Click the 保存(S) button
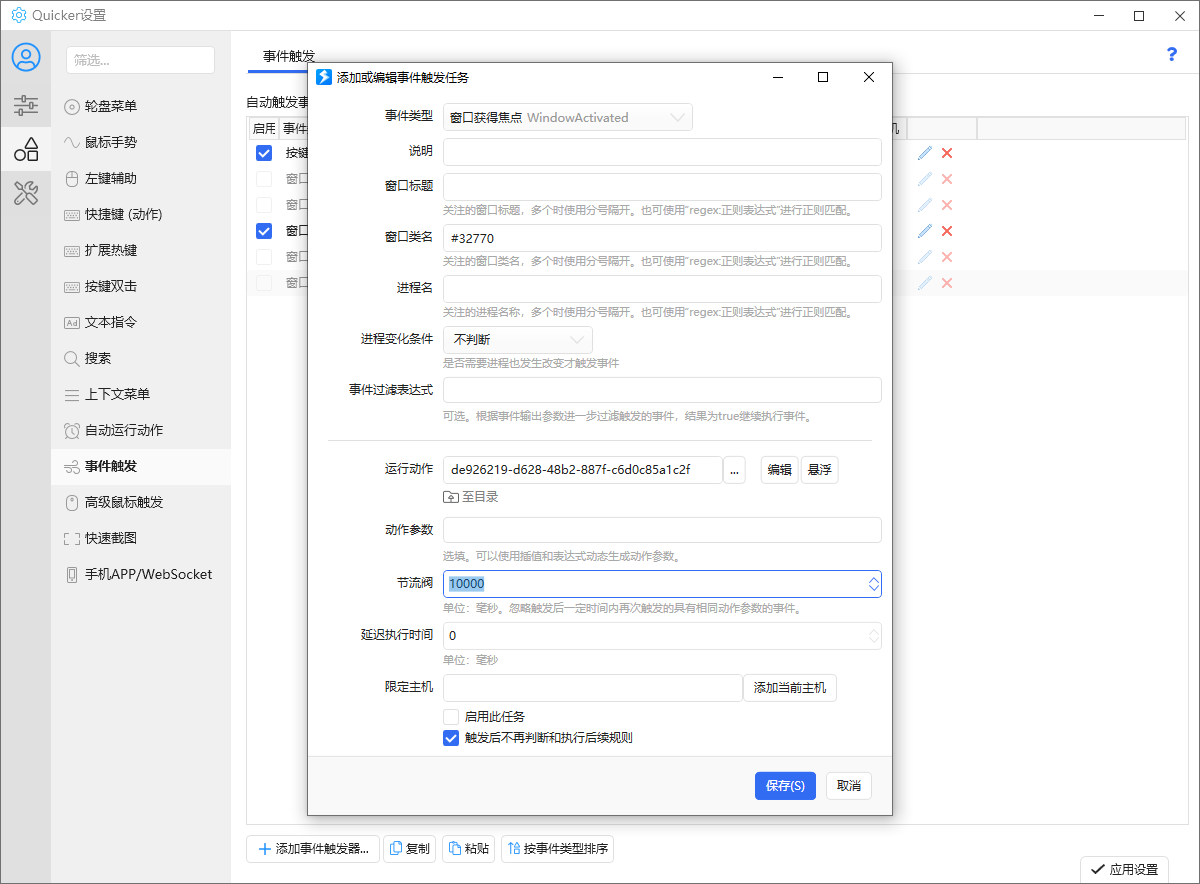This screenshot has height=884, width=1200. [x=785, y=786]
